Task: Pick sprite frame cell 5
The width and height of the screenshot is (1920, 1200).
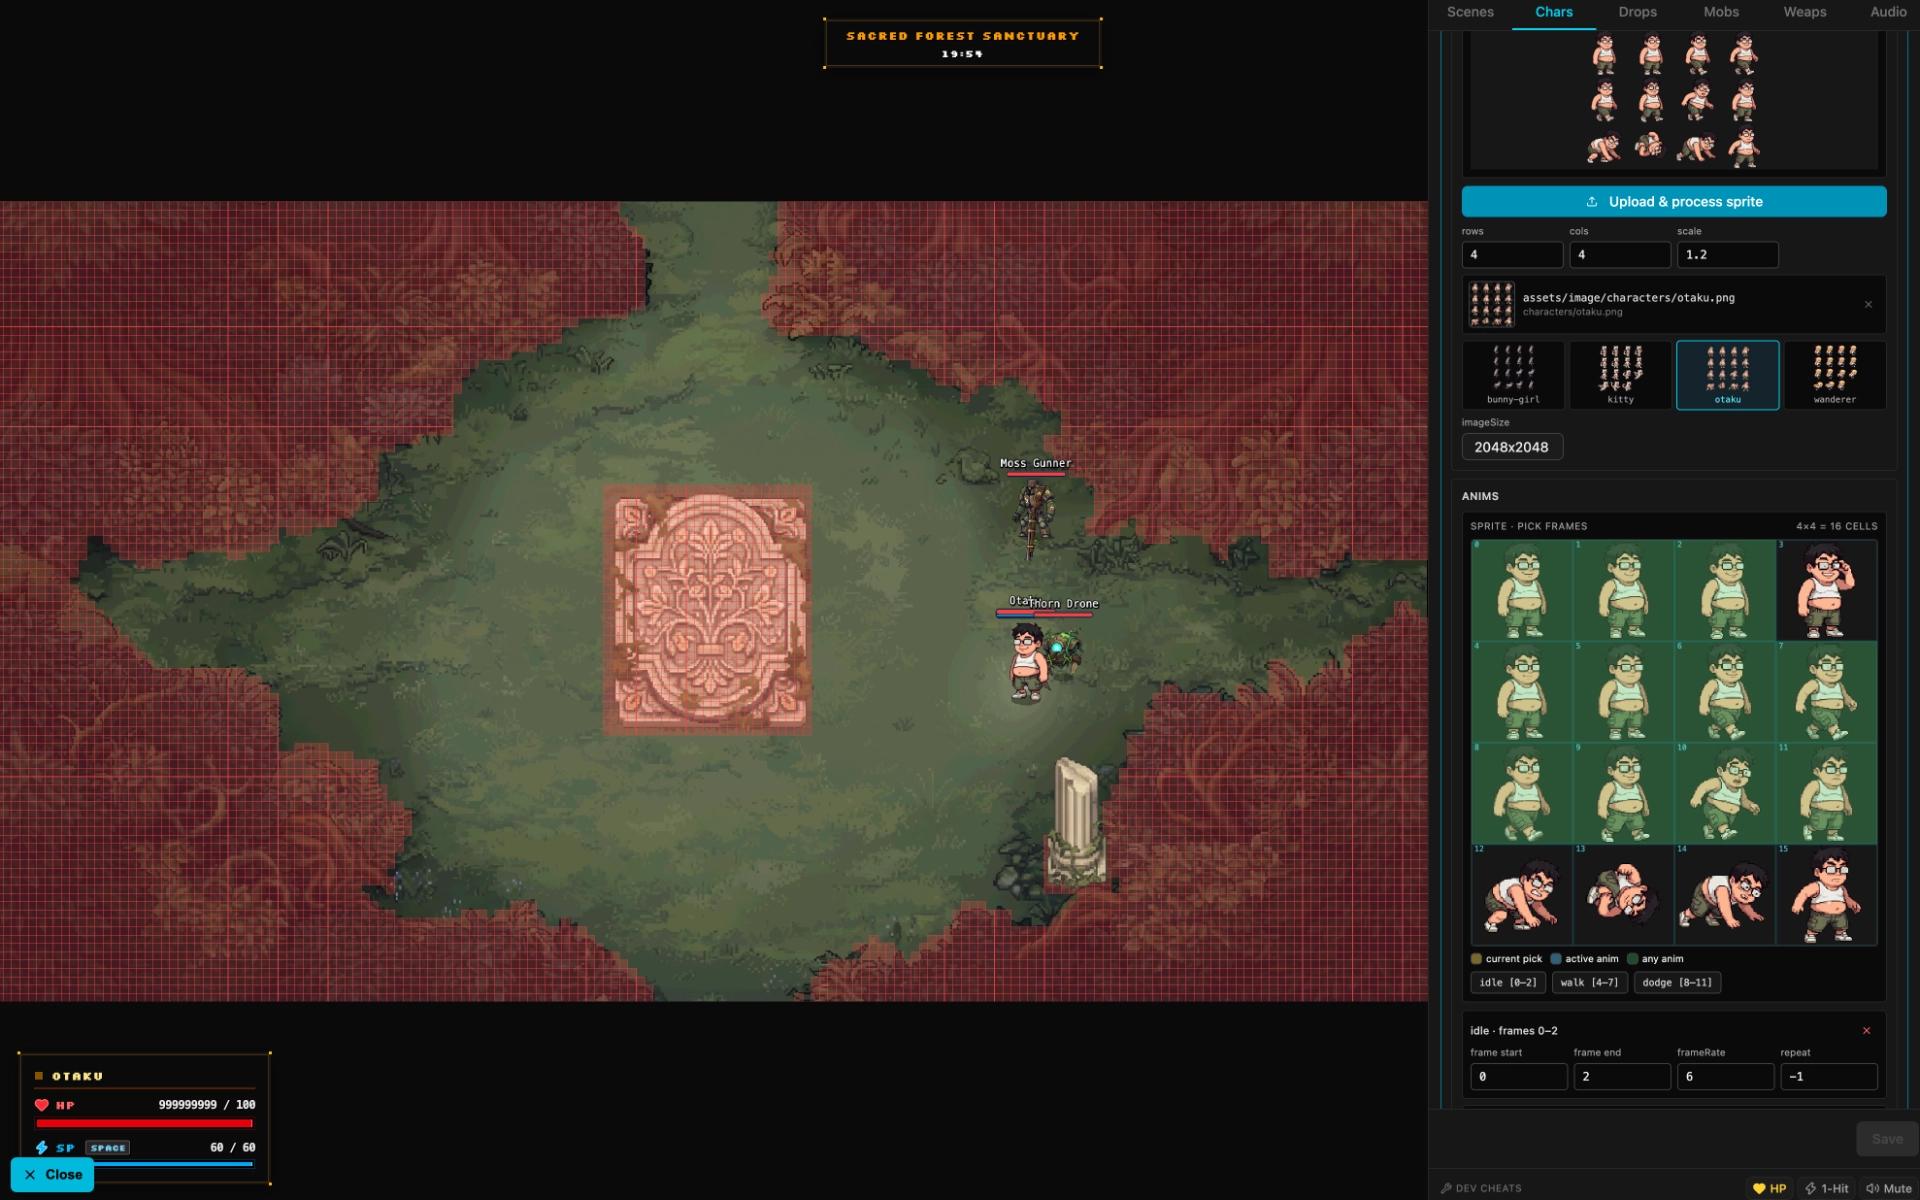Action: pyautogui.click(x=1623, y=692)
